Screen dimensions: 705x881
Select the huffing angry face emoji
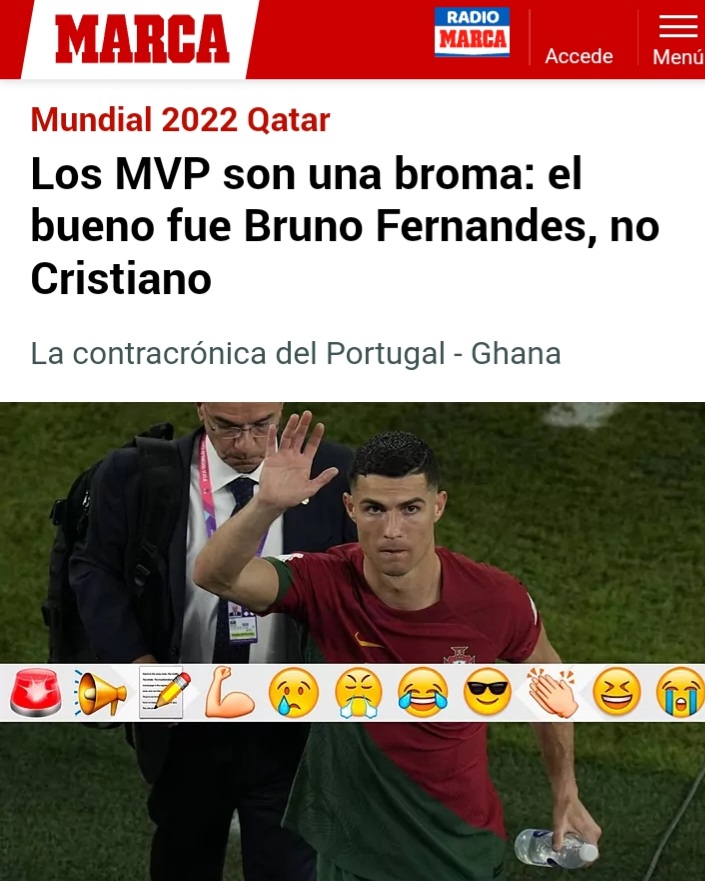pyautogui.click(x=358, y=692)
